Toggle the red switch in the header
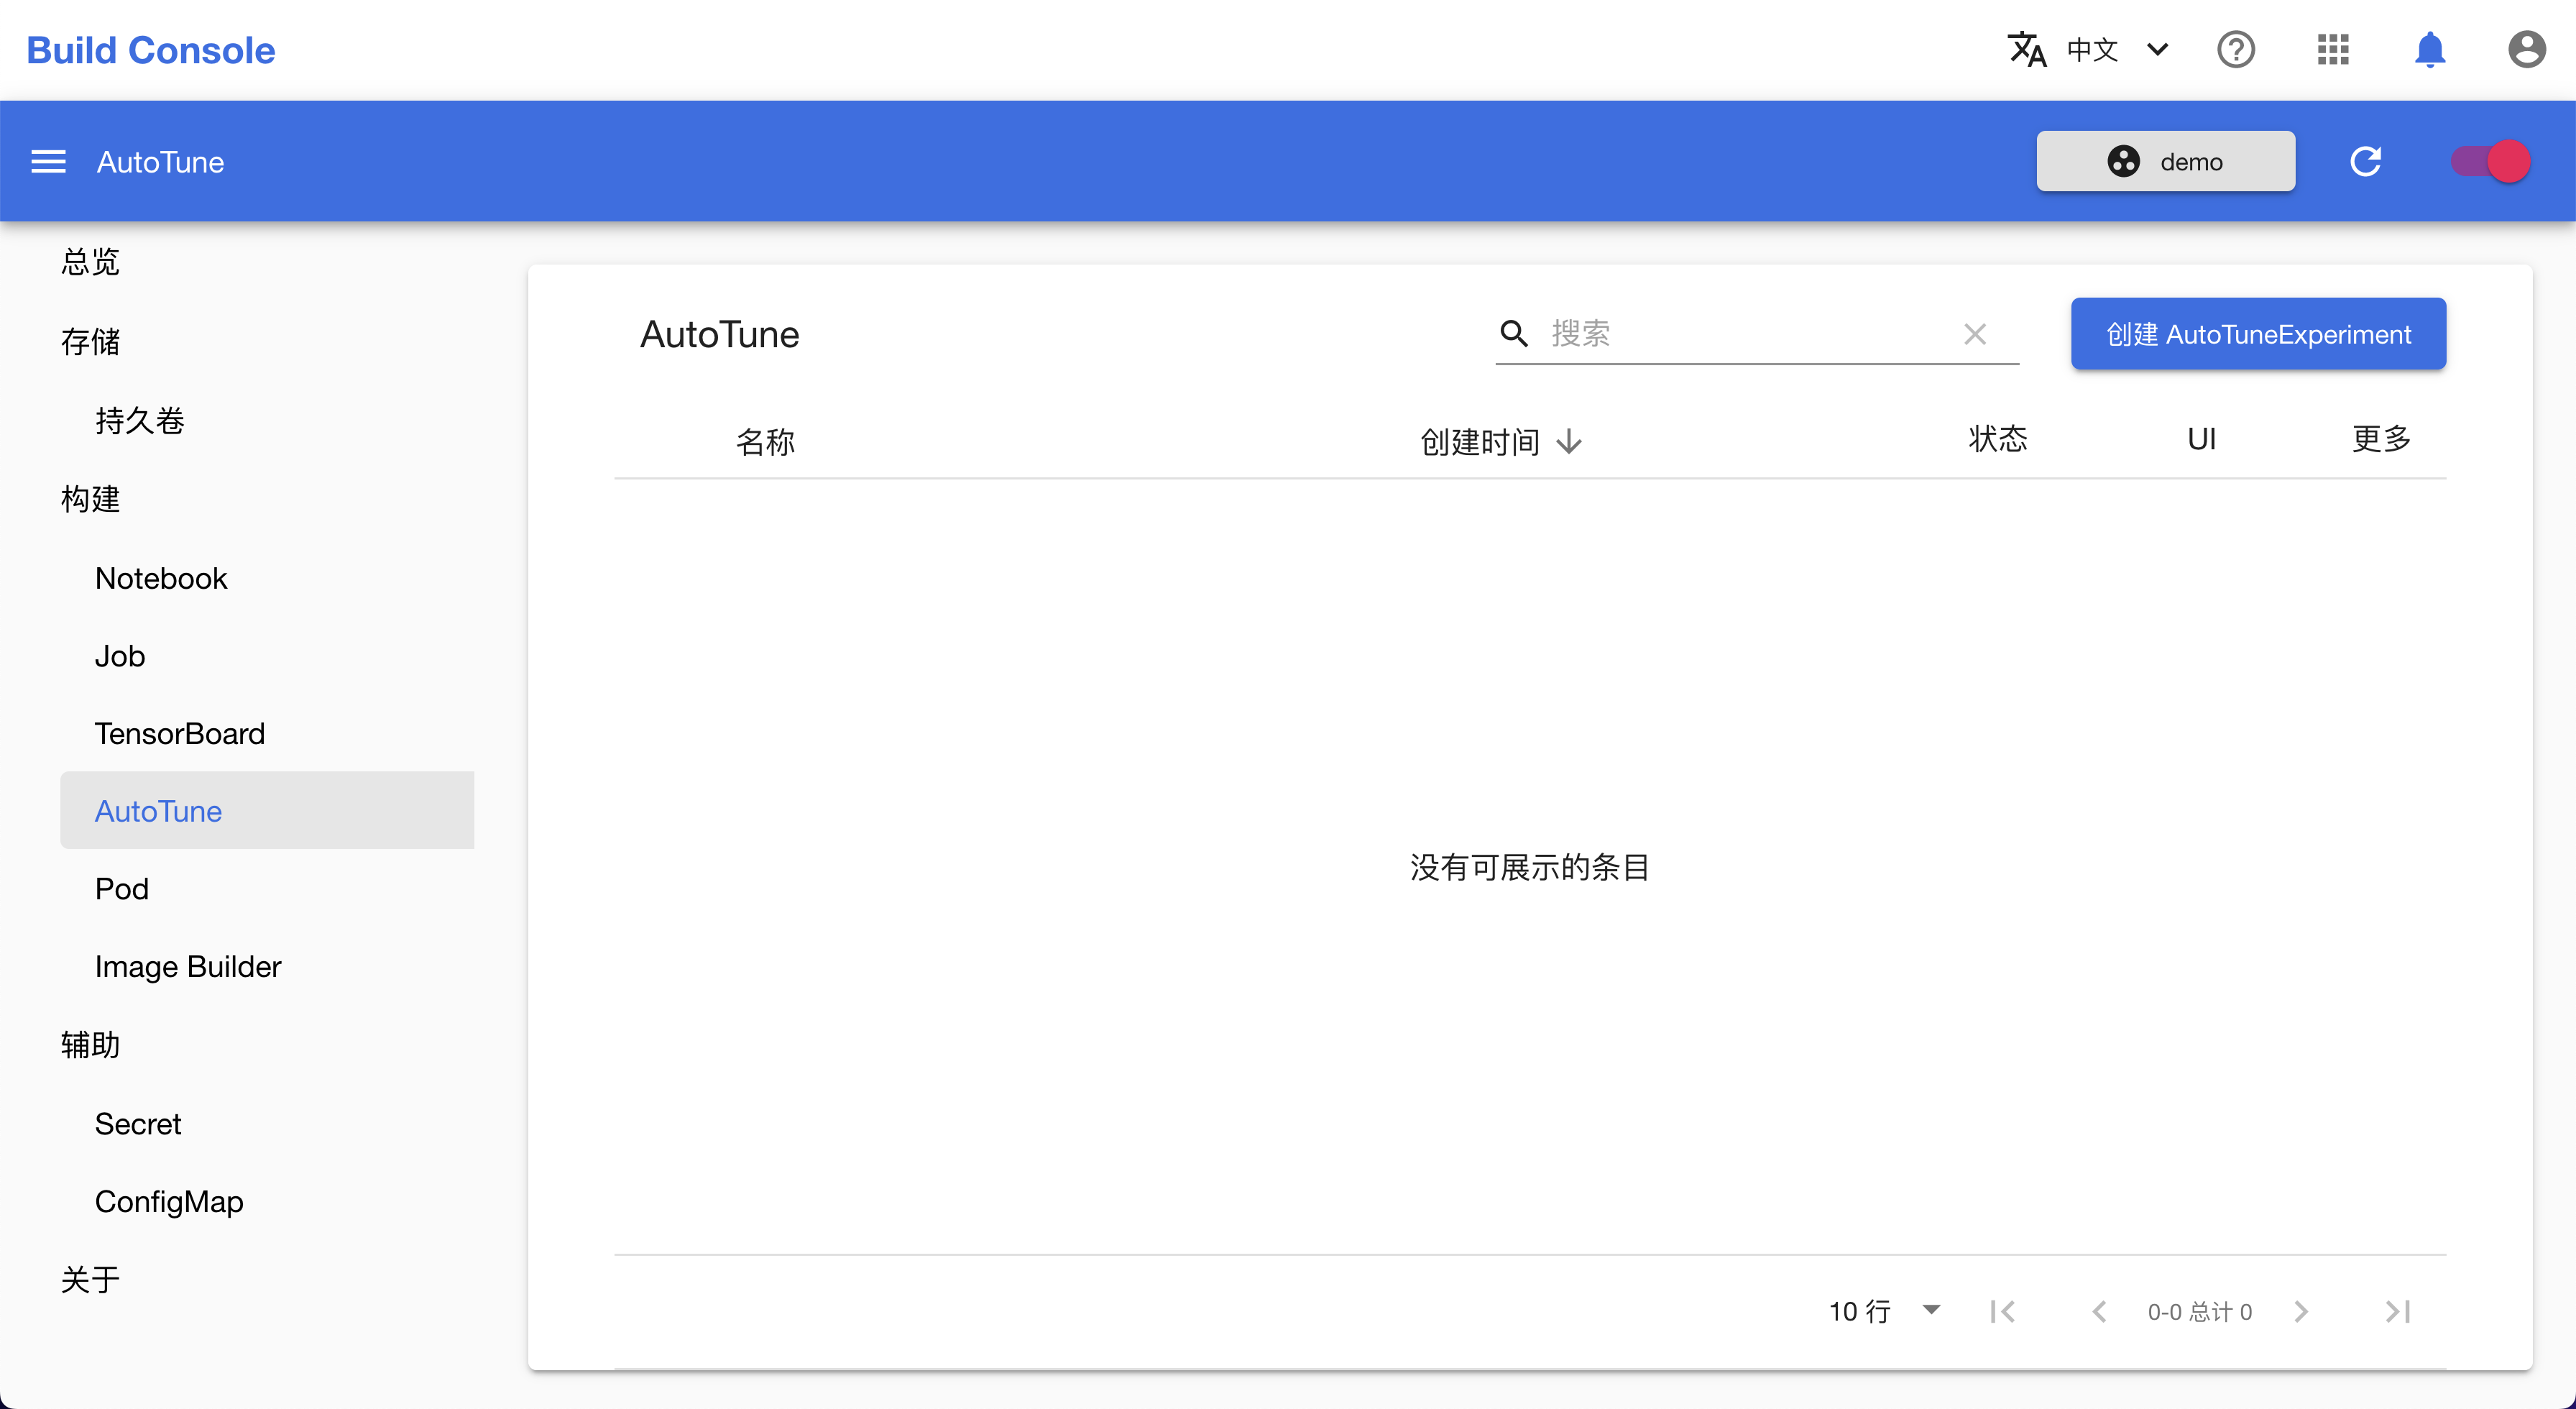This screenshot has width=2576, height=1409. coord(2490,161)
